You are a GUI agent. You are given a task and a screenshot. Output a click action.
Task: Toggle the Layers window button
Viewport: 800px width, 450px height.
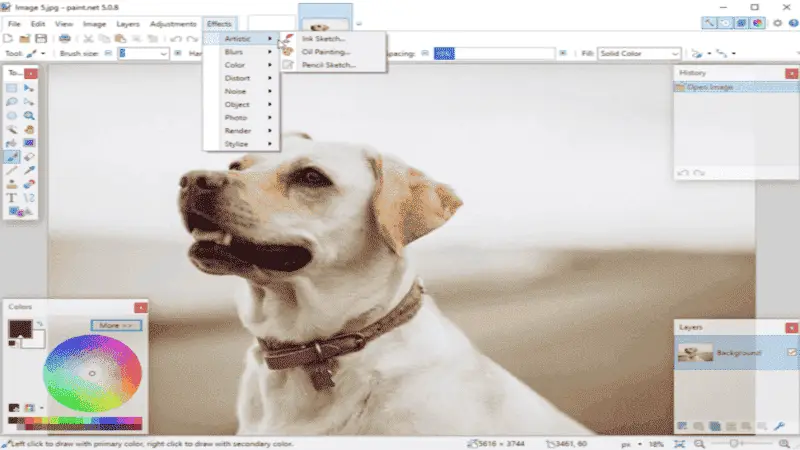coord(741,23)
